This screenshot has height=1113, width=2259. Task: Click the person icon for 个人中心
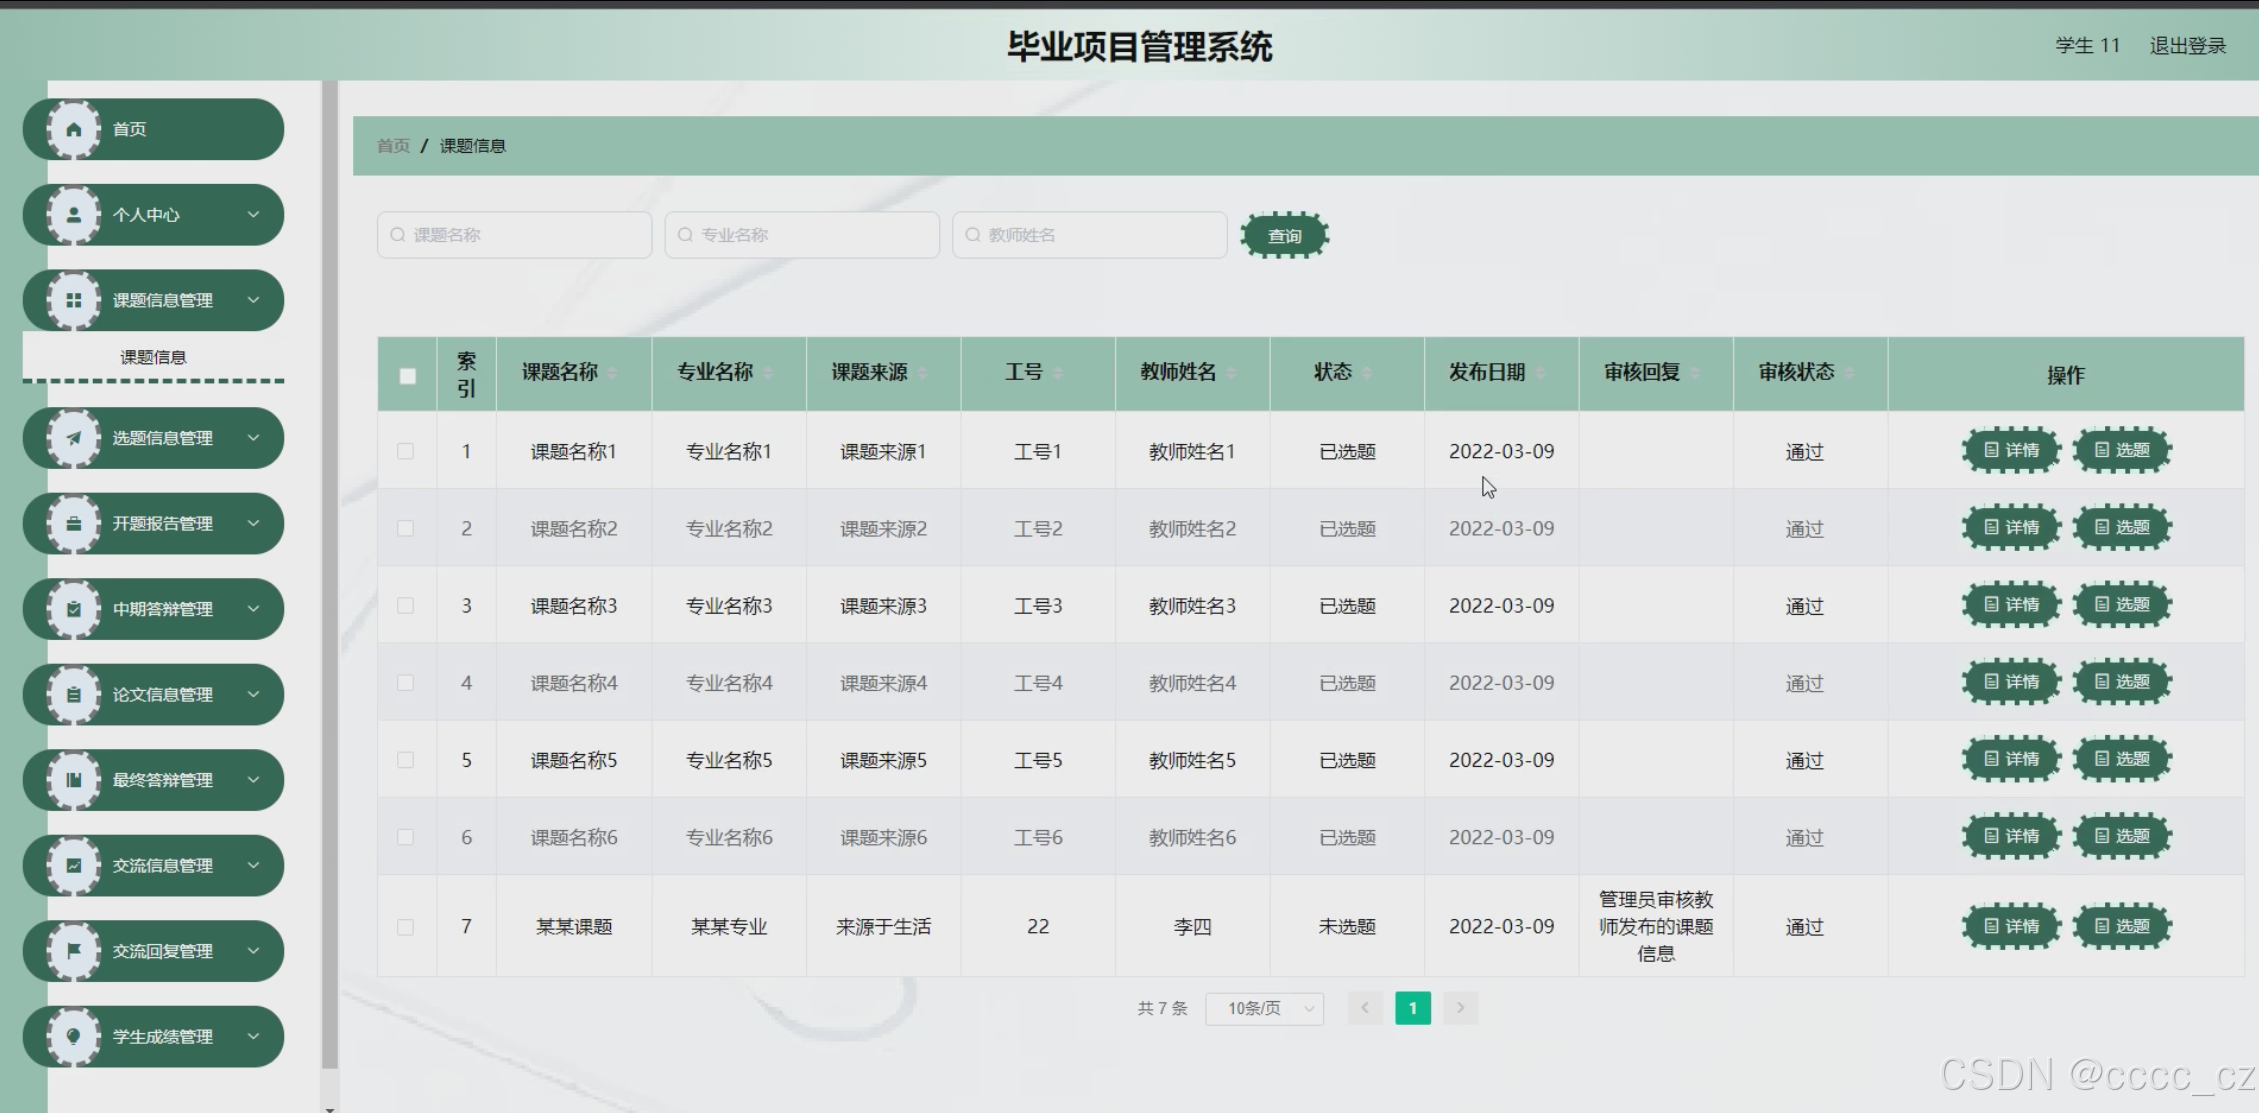click(x=73, y=215)
